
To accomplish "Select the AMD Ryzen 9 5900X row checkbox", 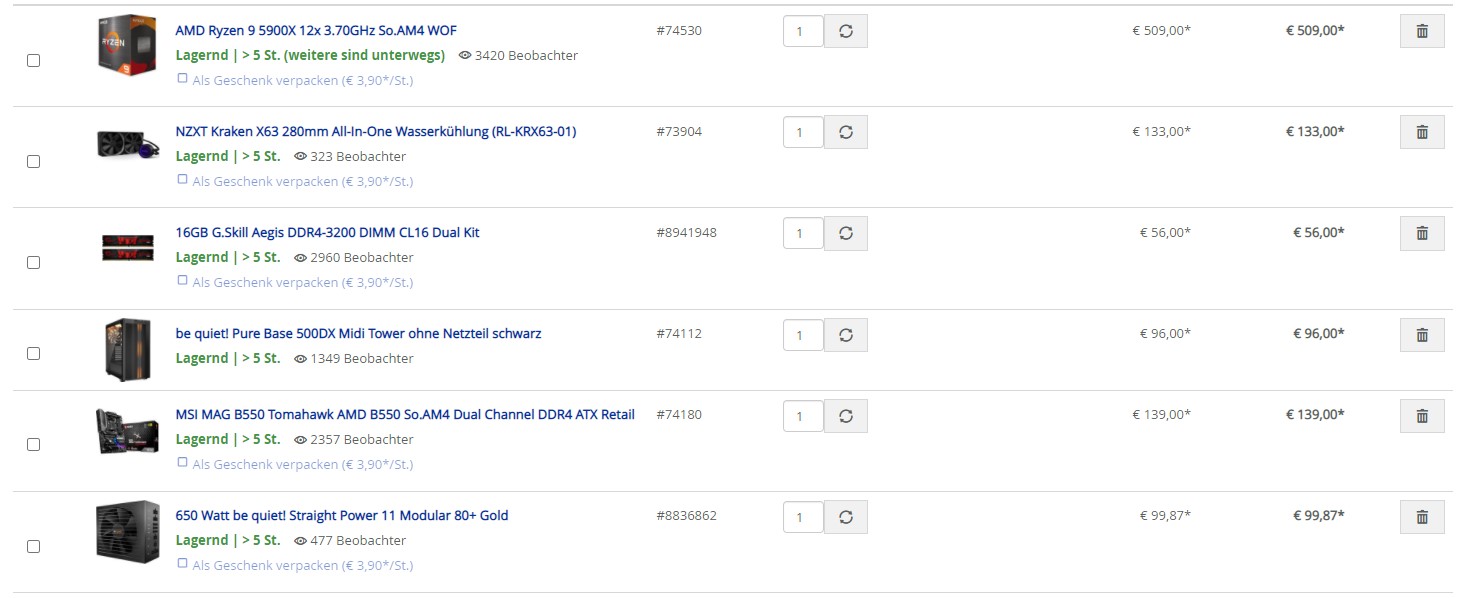I will [33, 60].
